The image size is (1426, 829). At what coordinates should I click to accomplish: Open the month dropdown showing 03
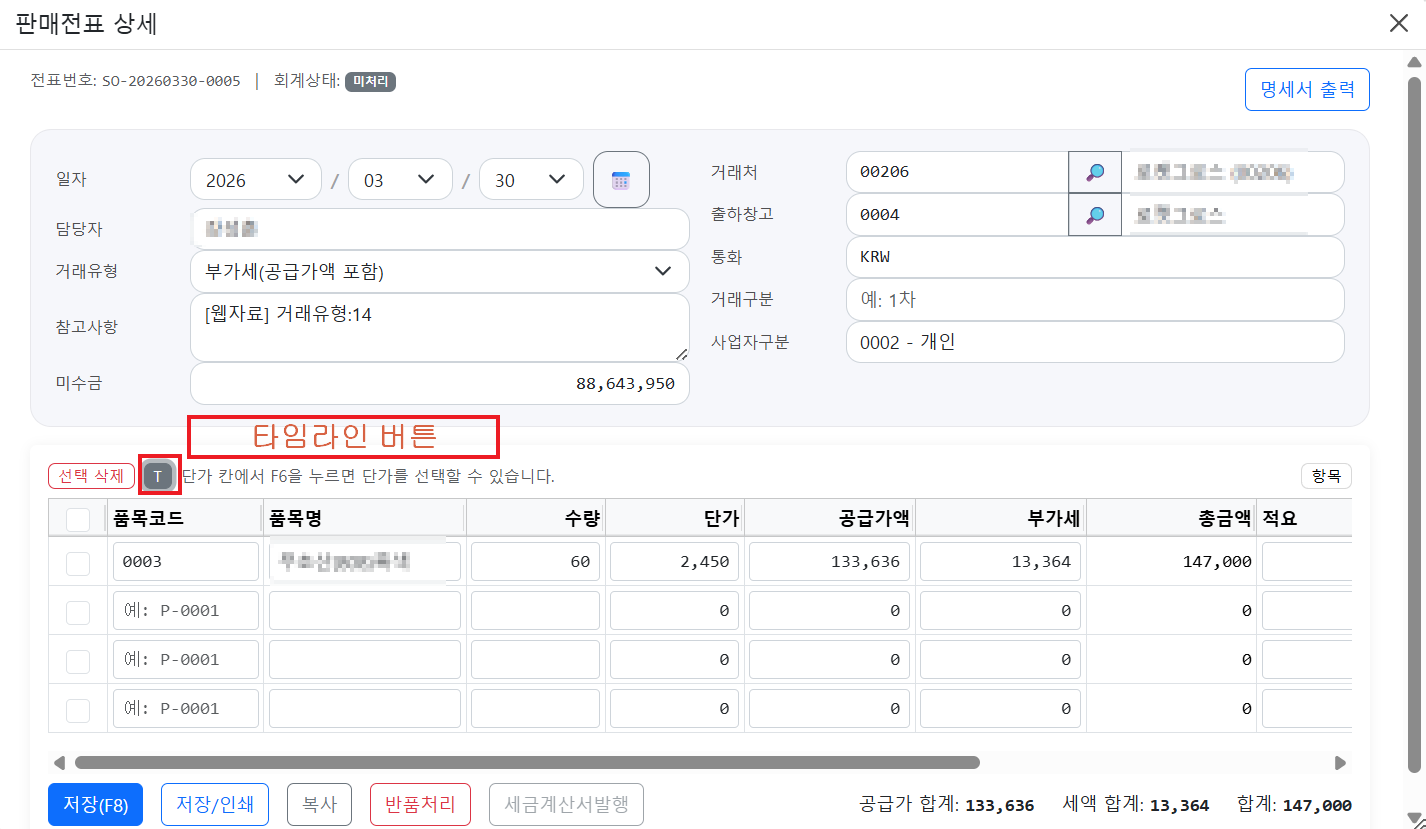click(400, 180)
